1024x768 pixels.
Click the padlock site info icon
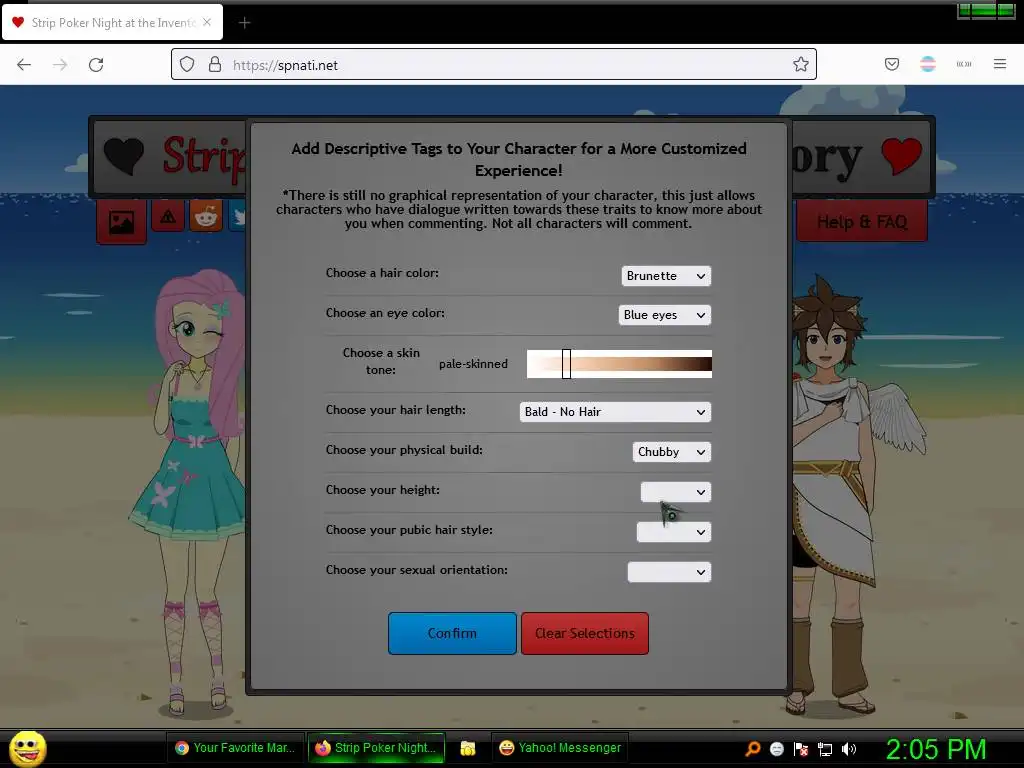point(215,64)
